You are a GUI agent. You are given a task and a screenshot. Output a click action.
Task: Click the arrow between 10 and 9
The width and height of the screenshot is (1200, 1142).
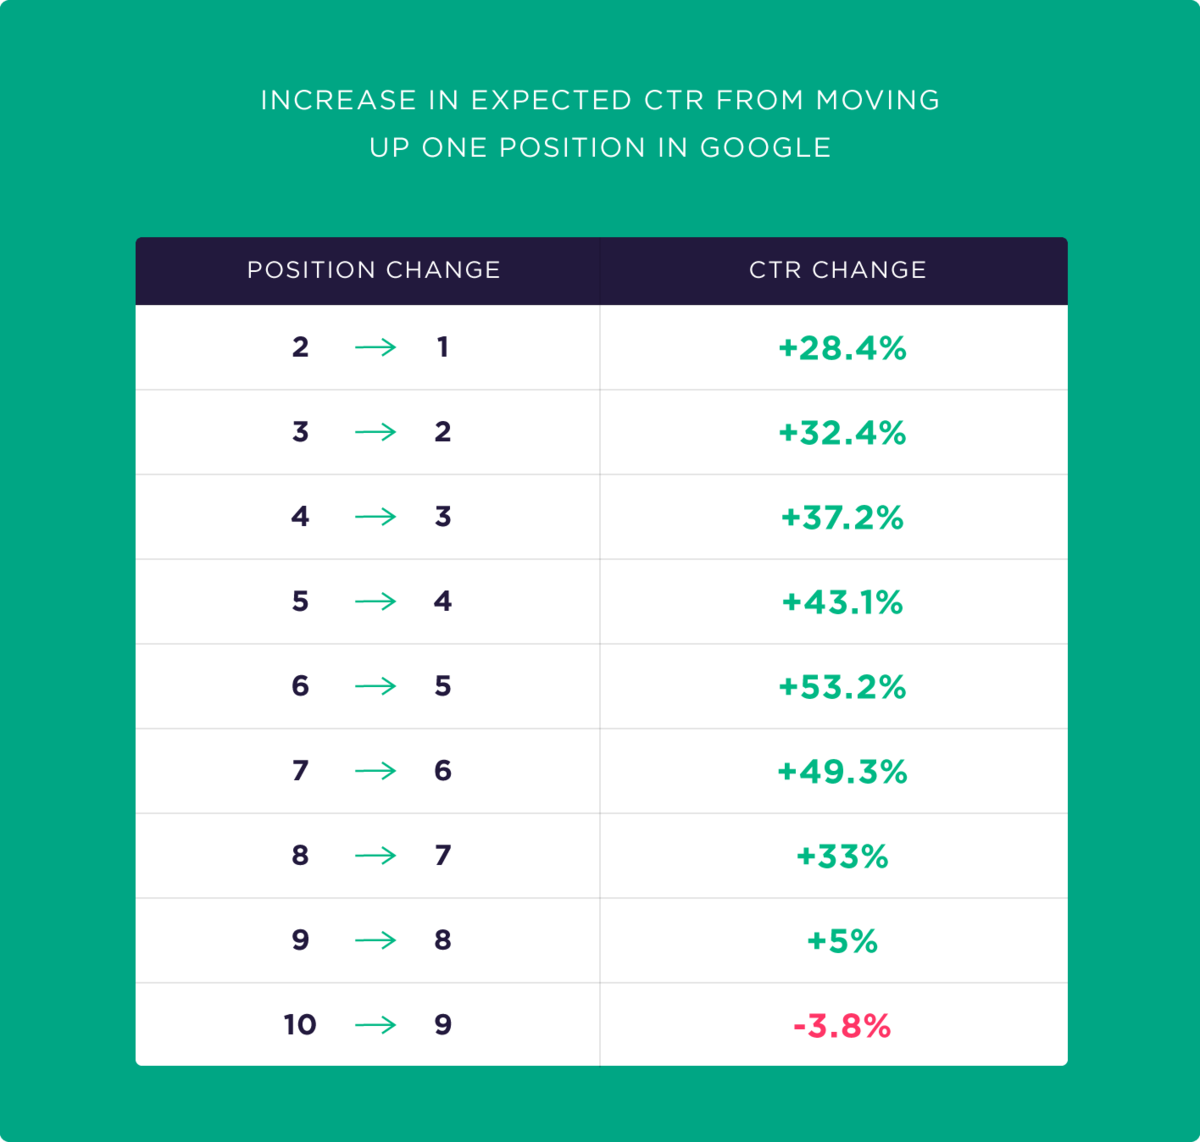[376, 1025]
